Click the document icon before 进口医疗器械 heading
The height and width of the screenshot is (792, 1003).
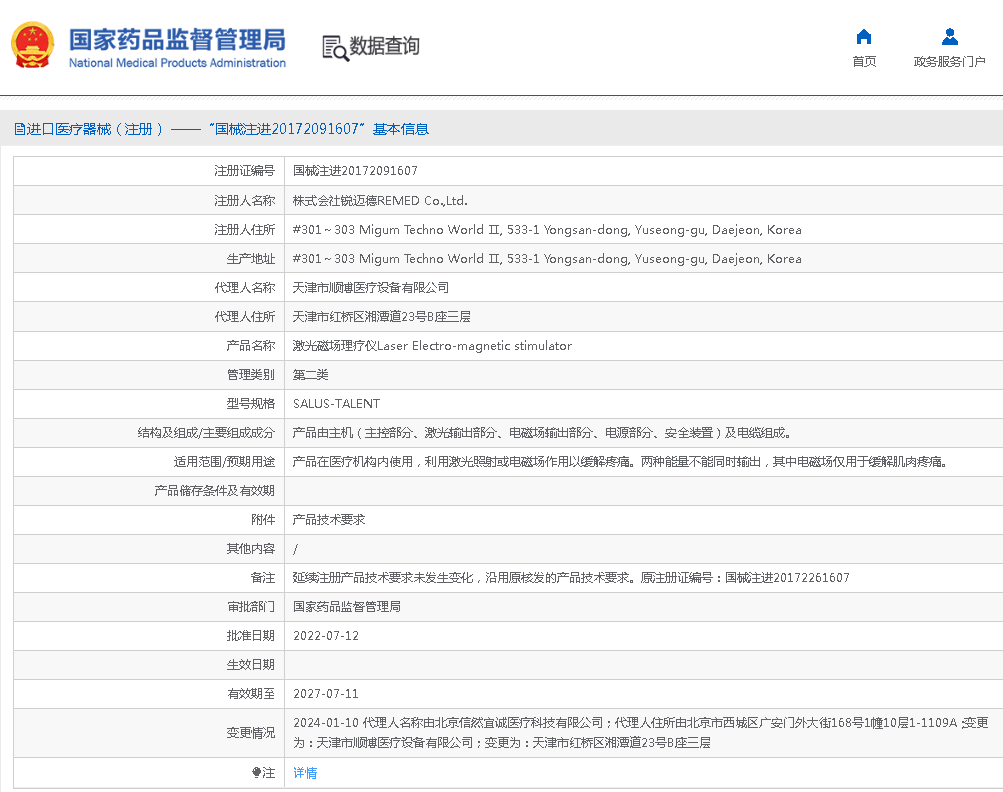point(19,129)
